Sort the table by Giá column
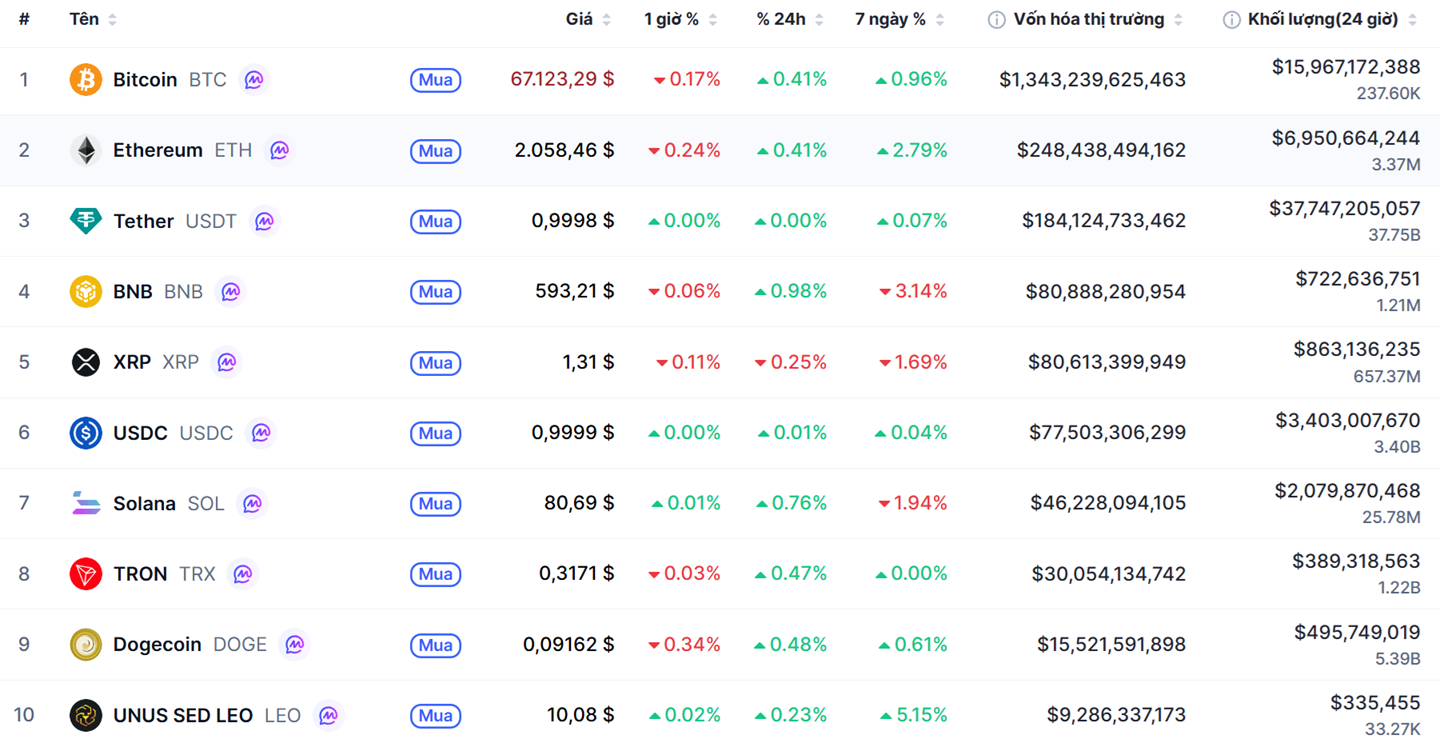Image resolution: width=1440 pixels, height=747 pixels. coord(579,20)
